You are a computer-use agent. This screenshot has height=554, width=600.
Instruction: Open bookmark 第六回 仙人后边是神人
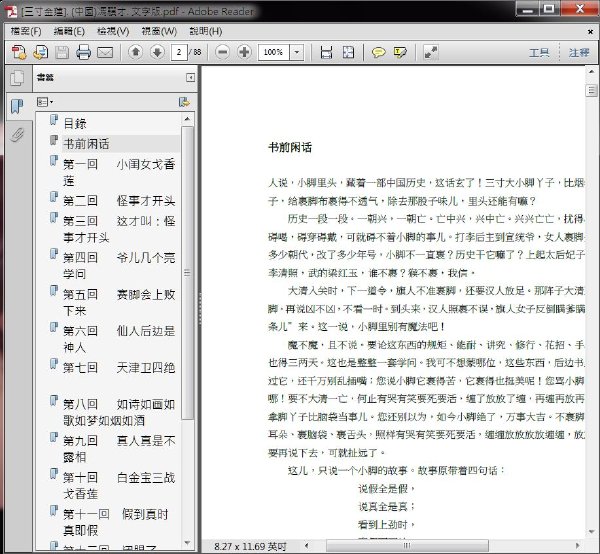(x=119, y=339)
